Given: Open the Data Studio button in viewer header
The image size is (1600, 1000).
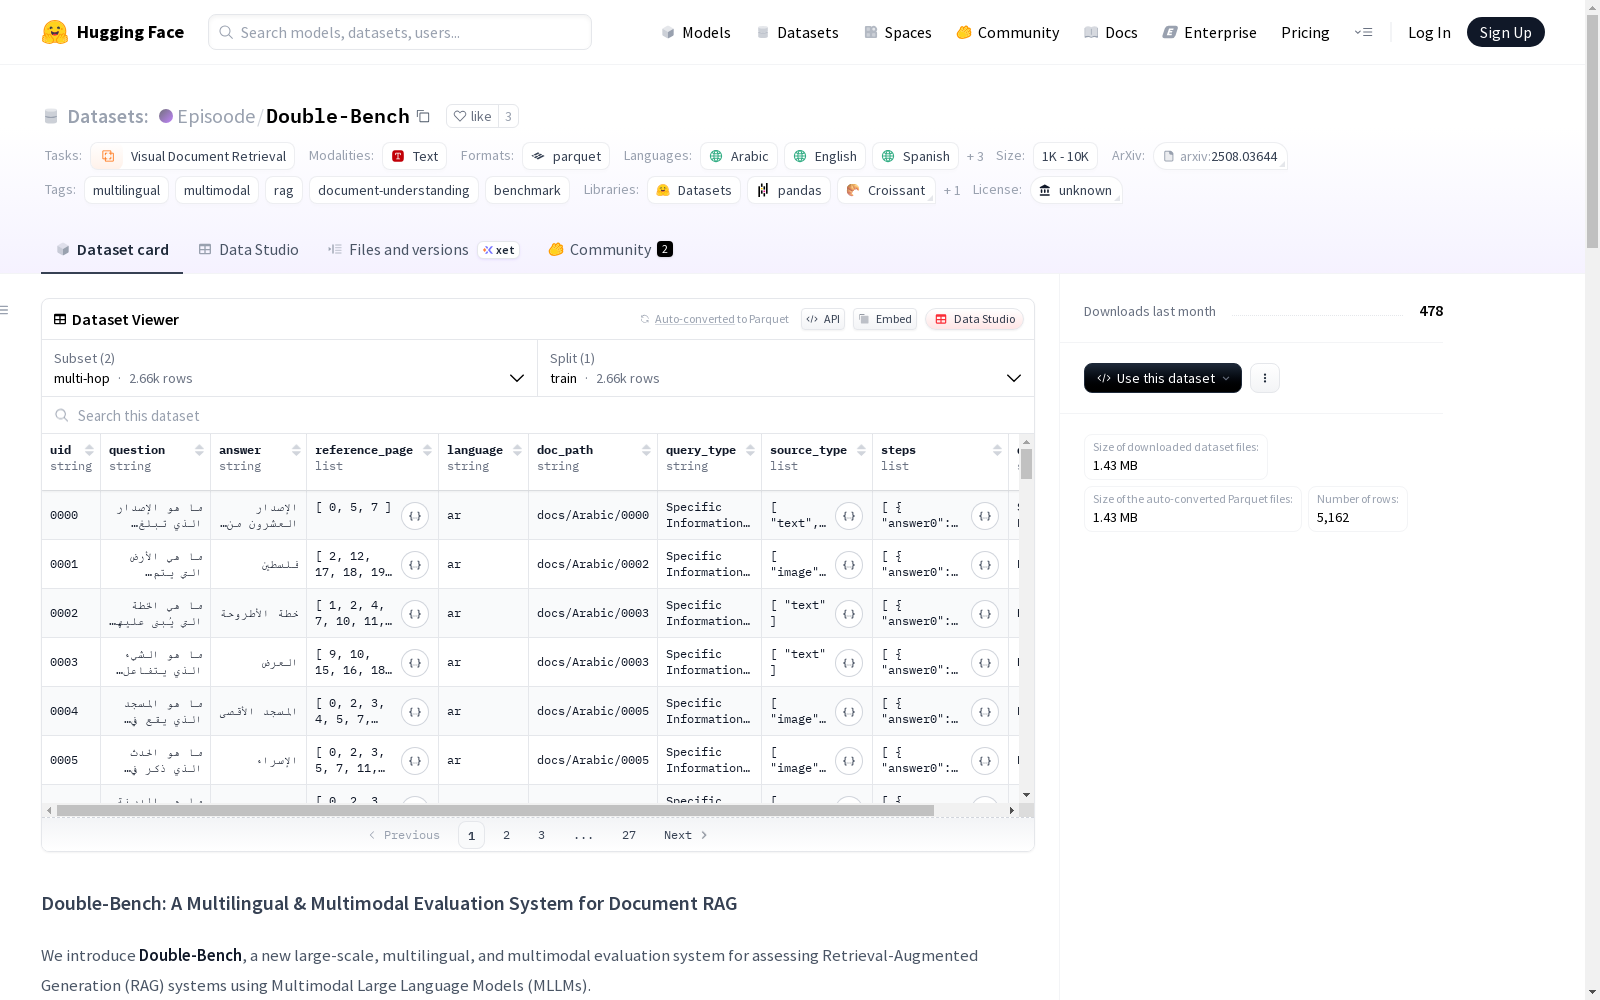Looking at the screenshot, I should point(974,319).
